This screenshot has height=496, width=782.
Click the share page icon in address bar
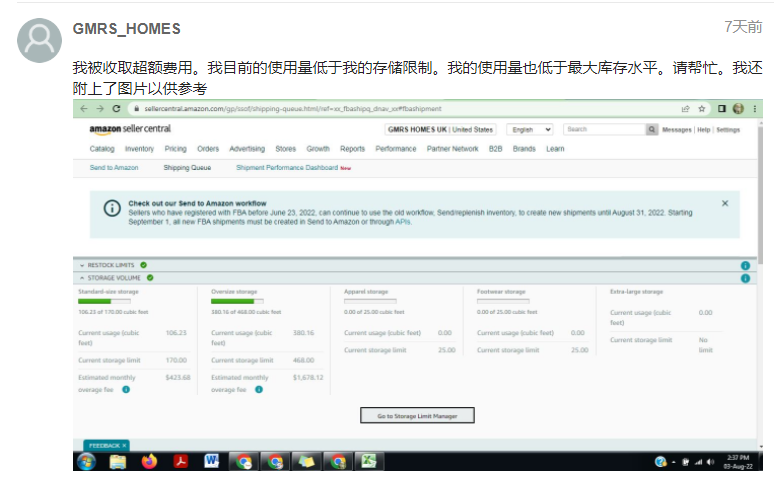[x=685, y=109]
